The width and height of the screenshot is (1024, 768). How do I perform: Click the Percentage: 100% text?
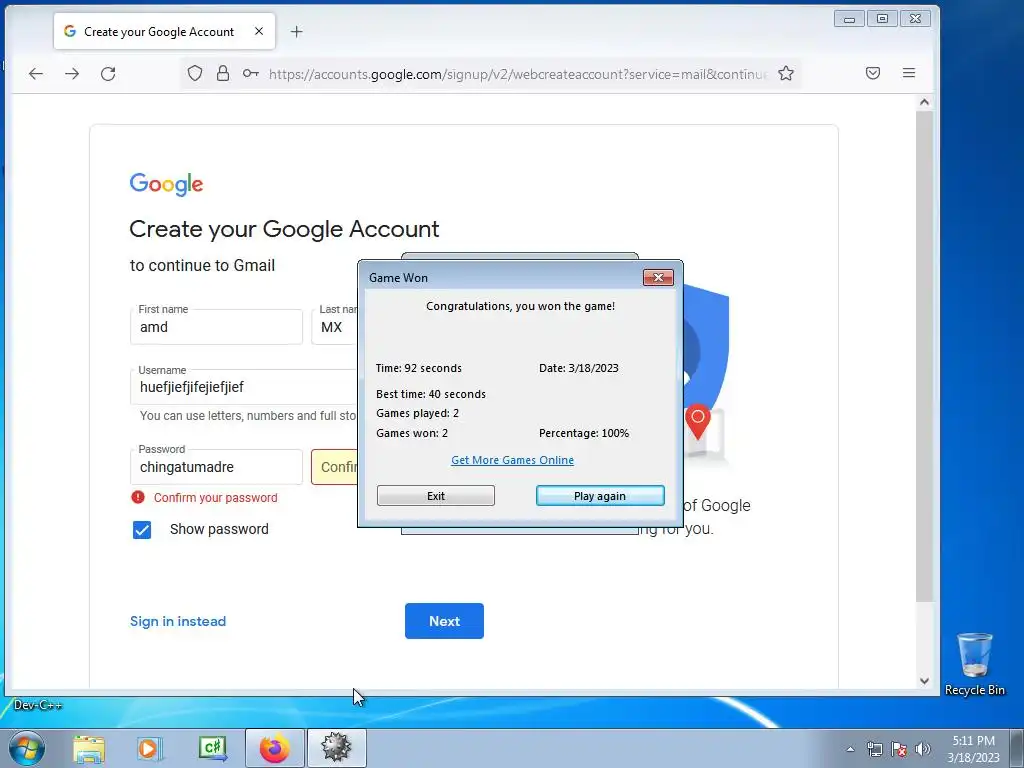click(584, 433)
